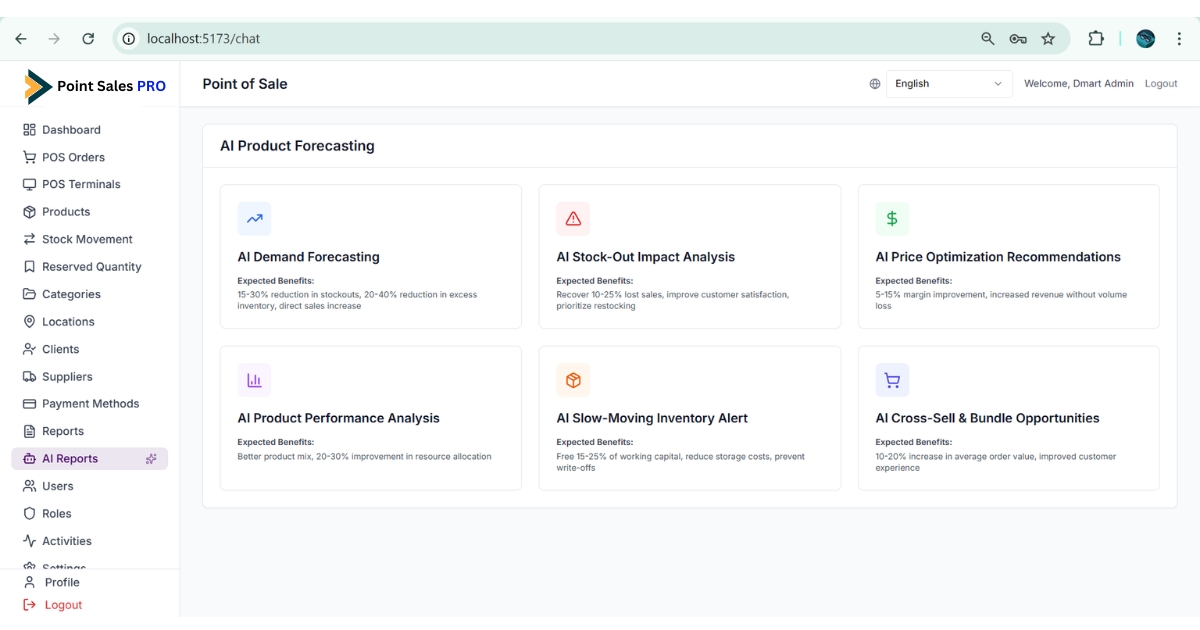
Task: Reload the page with browser refresh button
Action: point(88,39)
